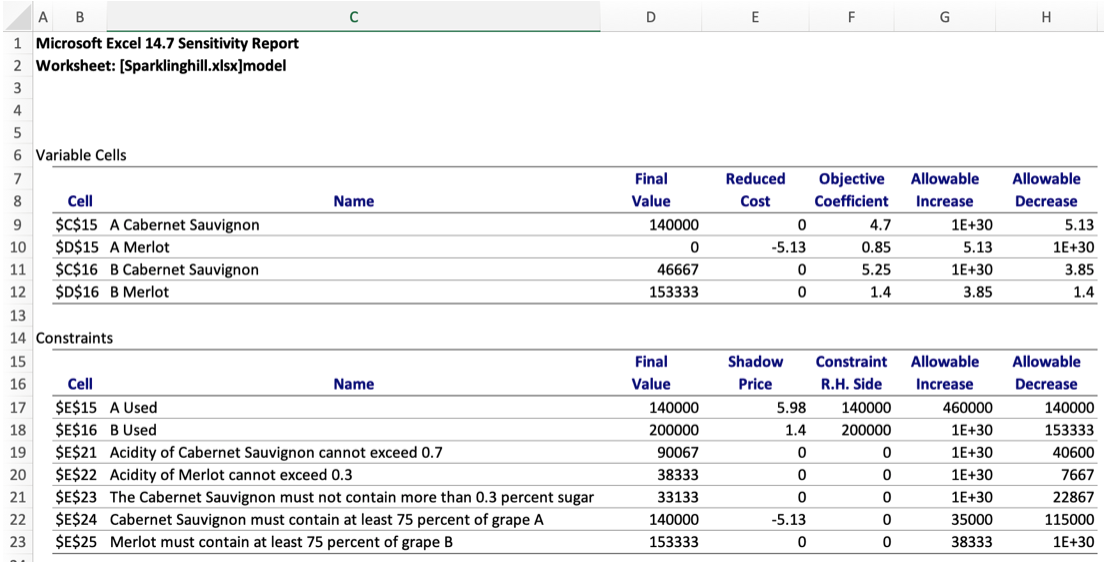
Task: Click allowable decrease 40600
Action: click(1073, 453)
